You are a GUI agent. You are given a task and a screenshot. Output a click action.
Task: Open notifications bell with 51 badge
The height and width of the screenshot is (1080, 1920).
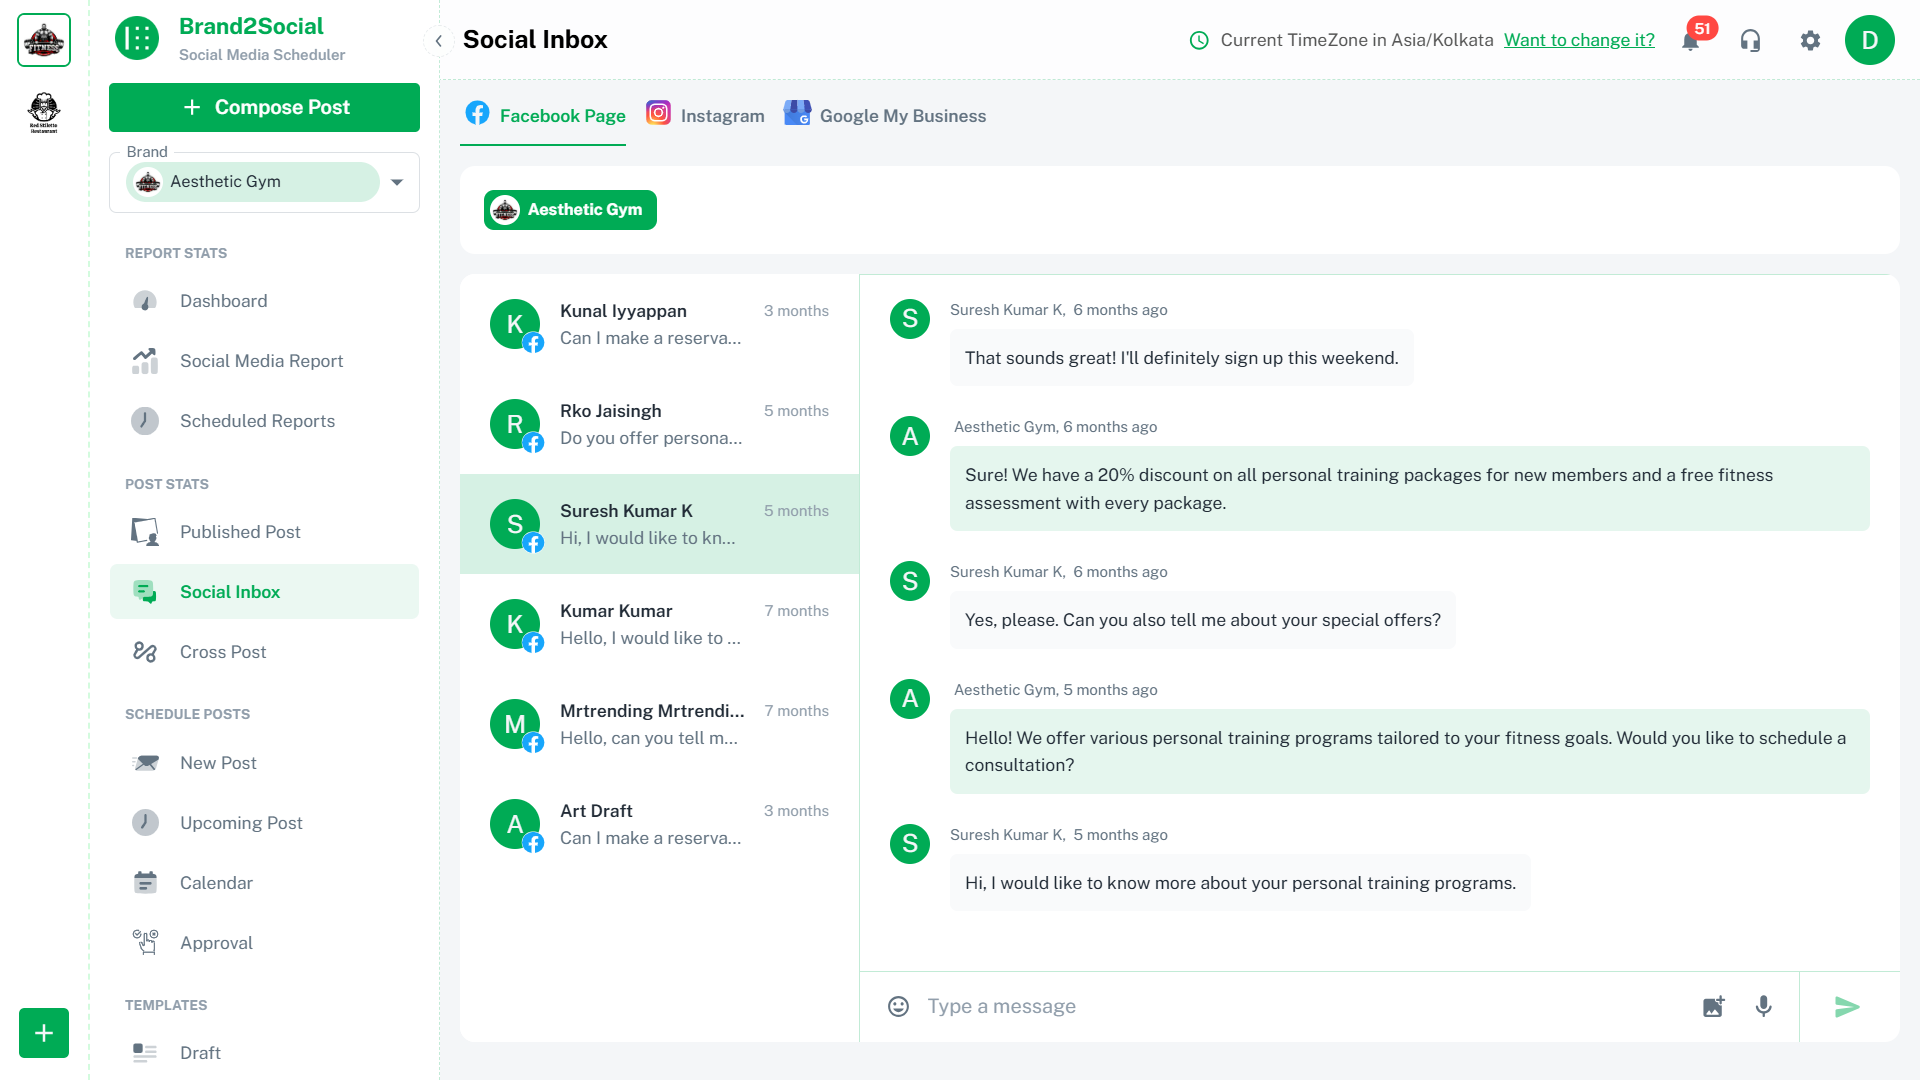pyautogui.click(x=1690, y=41)
